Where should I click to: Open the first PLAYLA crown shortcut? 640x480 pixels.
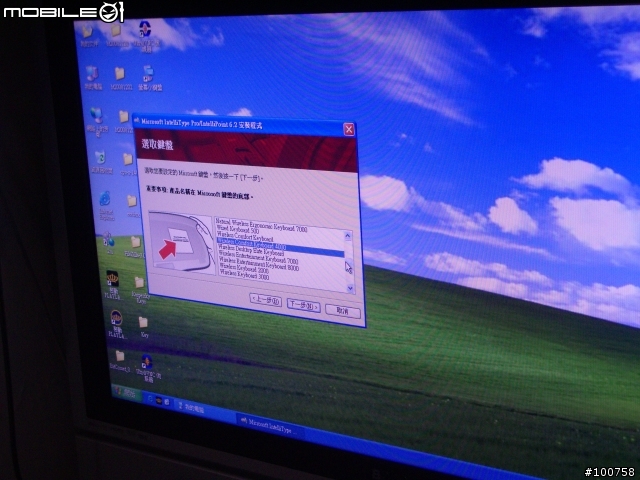(x=113, y=284)
